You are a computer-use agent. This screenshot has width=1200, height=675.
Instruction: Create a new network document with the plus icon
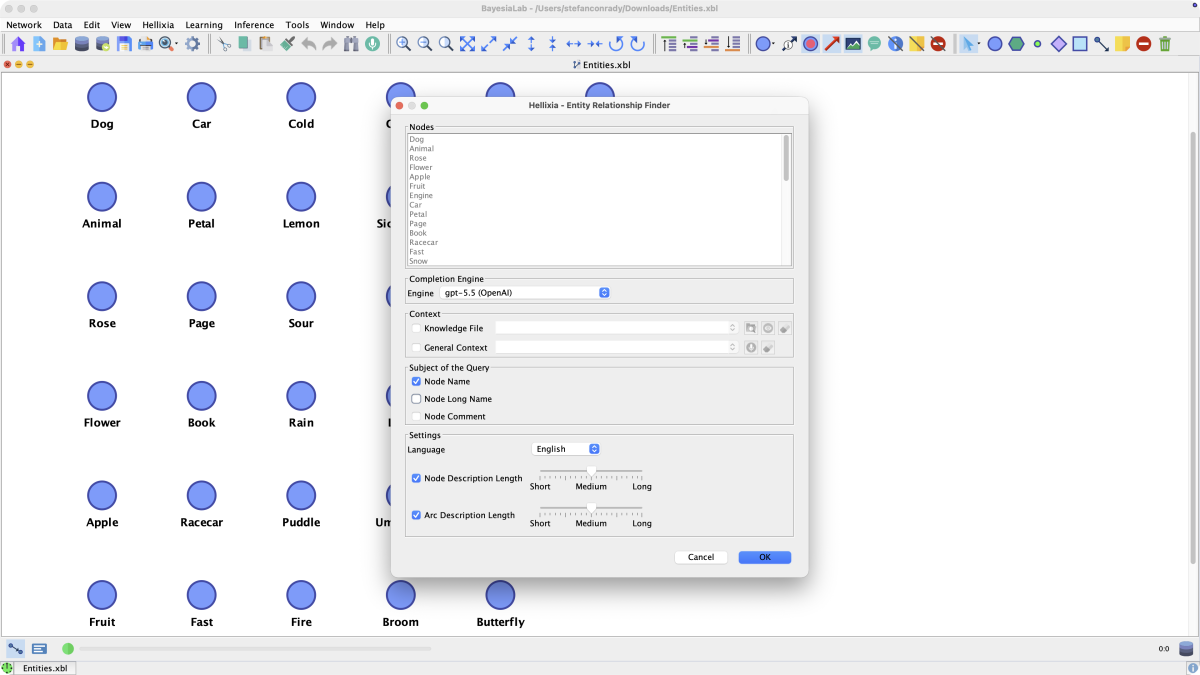tap(39, 44)
